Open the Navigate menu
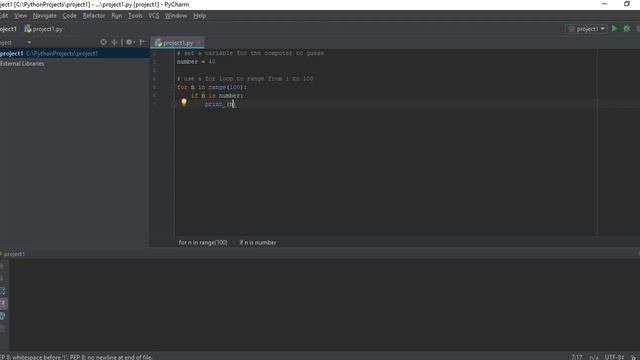 tap(44, 16)
